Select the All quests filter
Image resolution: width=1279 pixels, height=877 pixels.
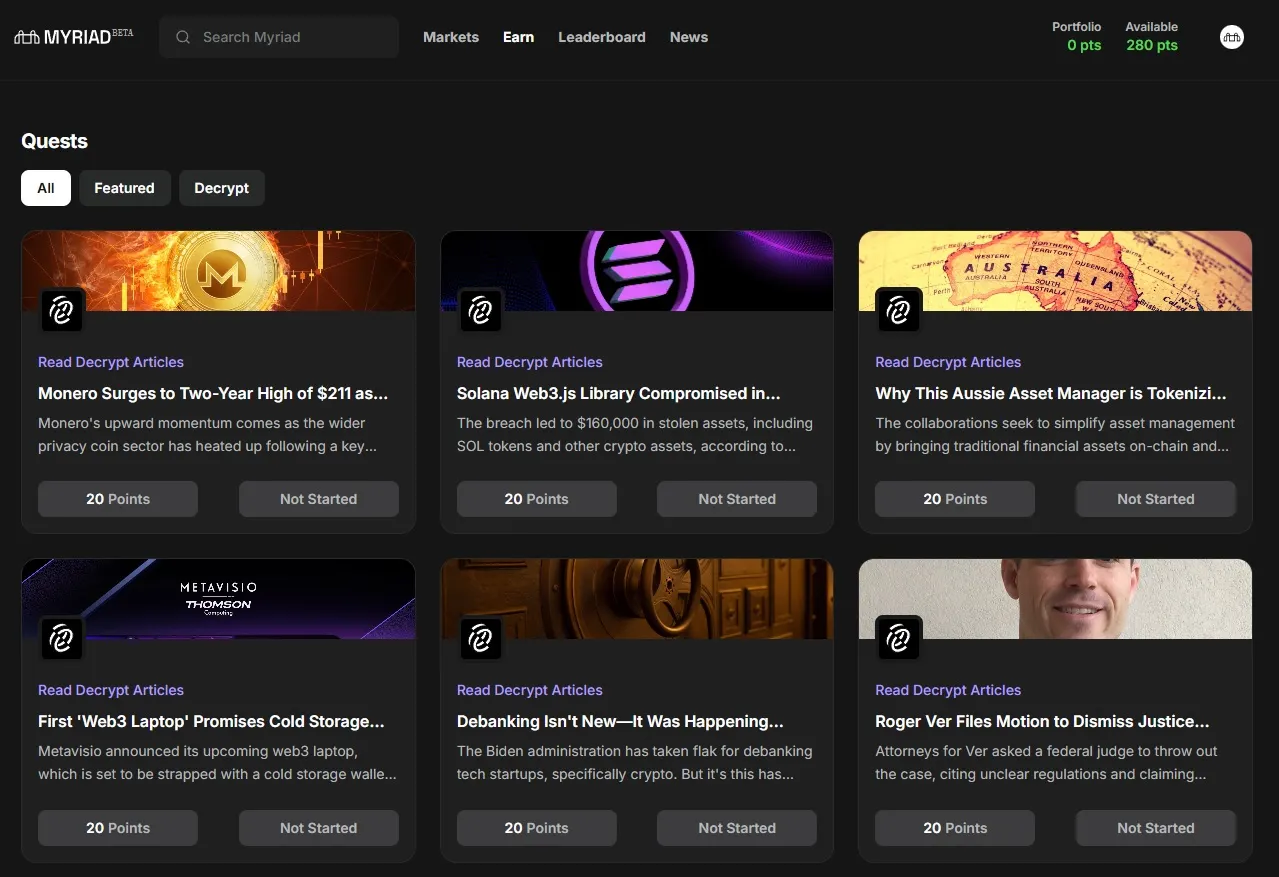[x=46, y=188]
